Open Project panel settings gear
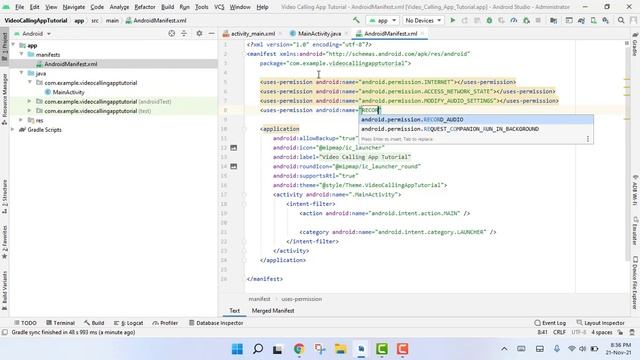This screenshot has width=640, height=360. tap(199, 33)
